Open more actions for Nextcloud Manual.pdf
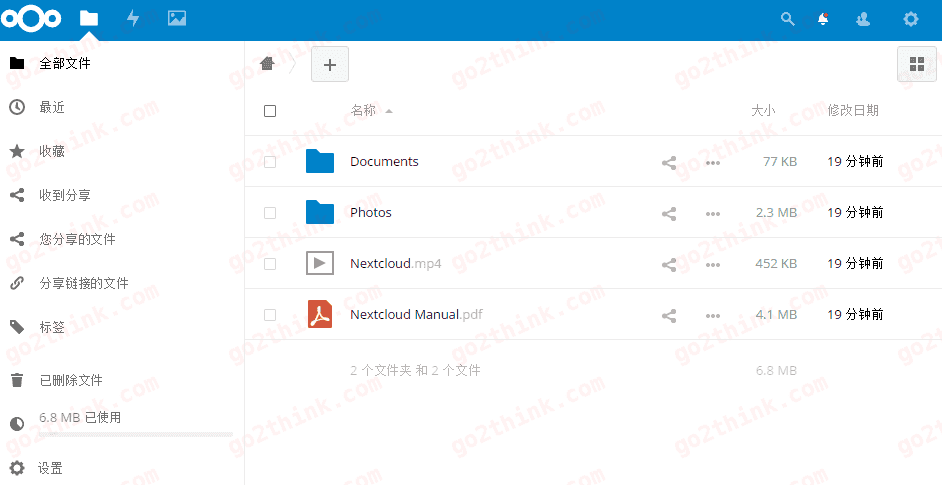The height and width of the screenshot is (485, 942). pyautogui.click(x=713, y=316)
